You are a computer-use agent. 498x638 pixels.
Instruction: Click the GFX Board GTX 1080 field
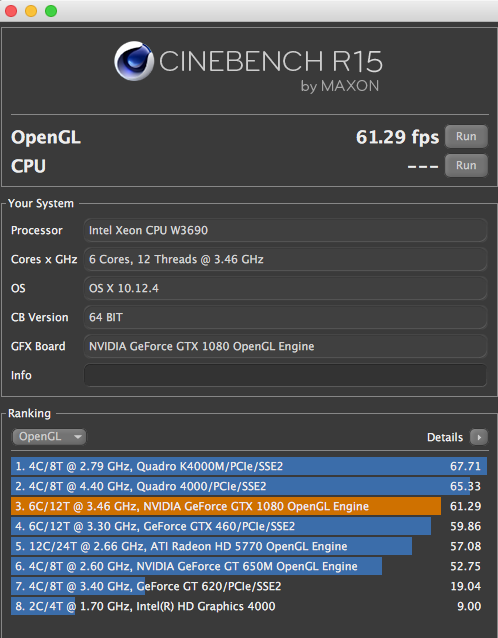click(285, 346)
